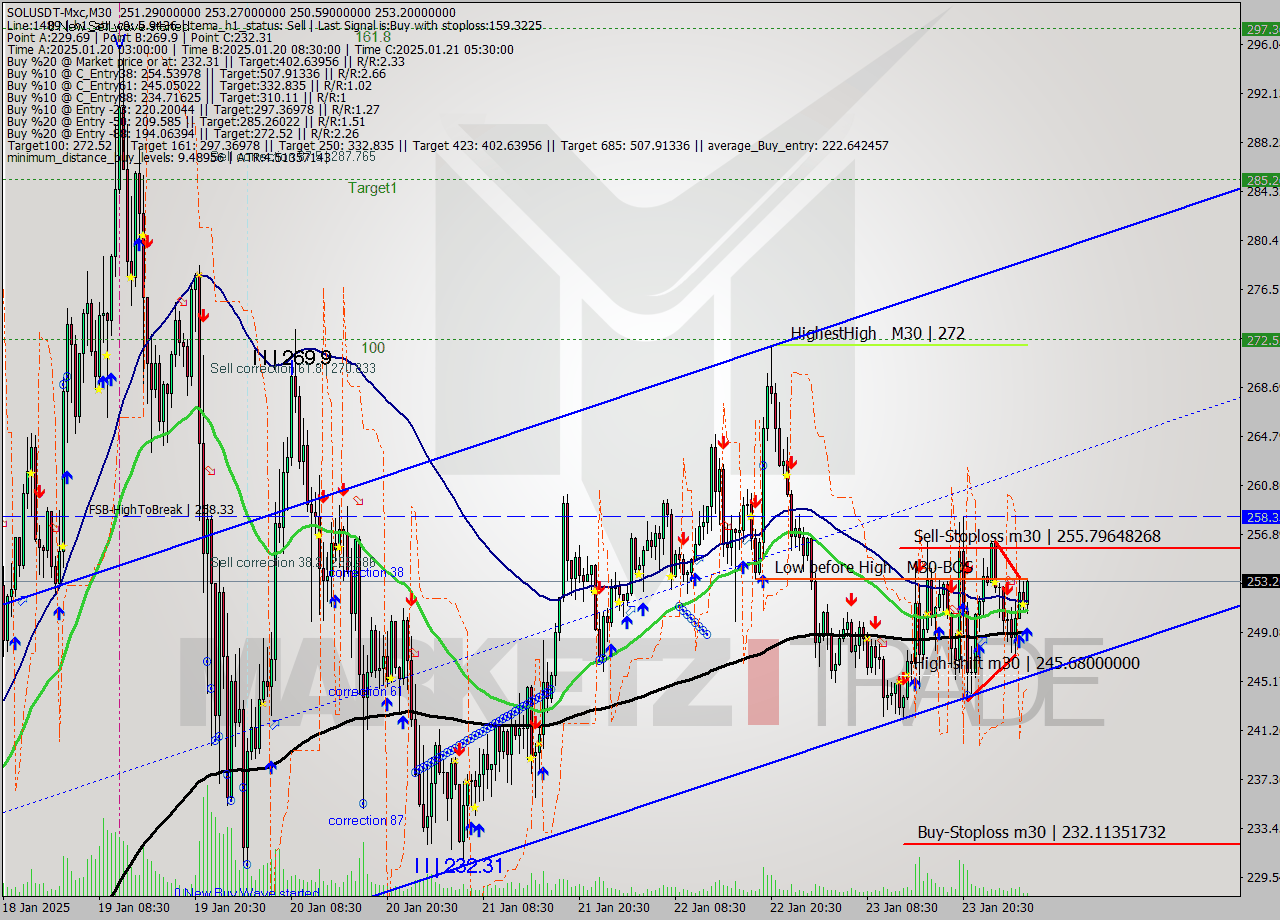This screenshot has width=1280, height=920.
Task: Select the '22 Jan 08:30' time label
Action: (709, 908)
